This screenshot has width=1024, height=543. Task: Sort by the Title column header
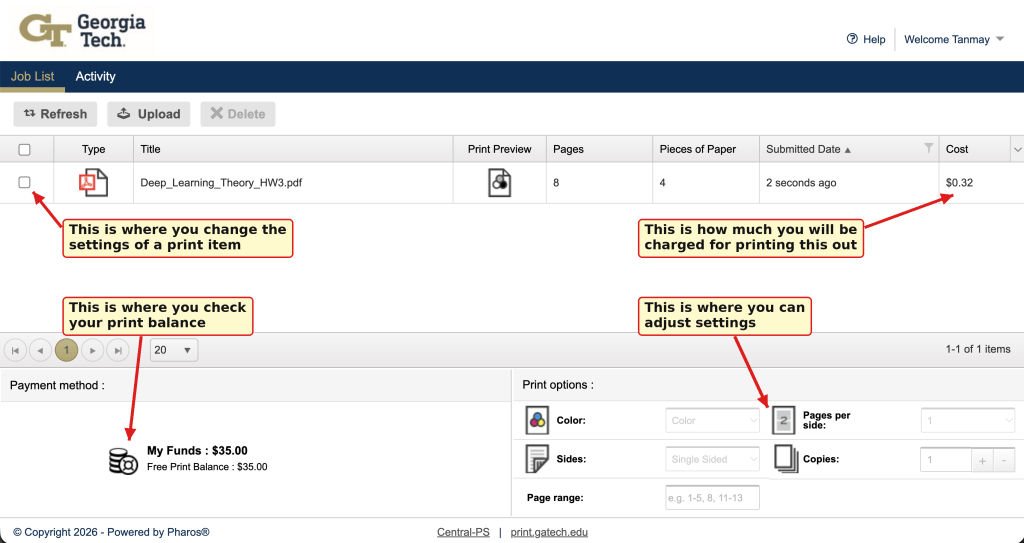[293, 149]
